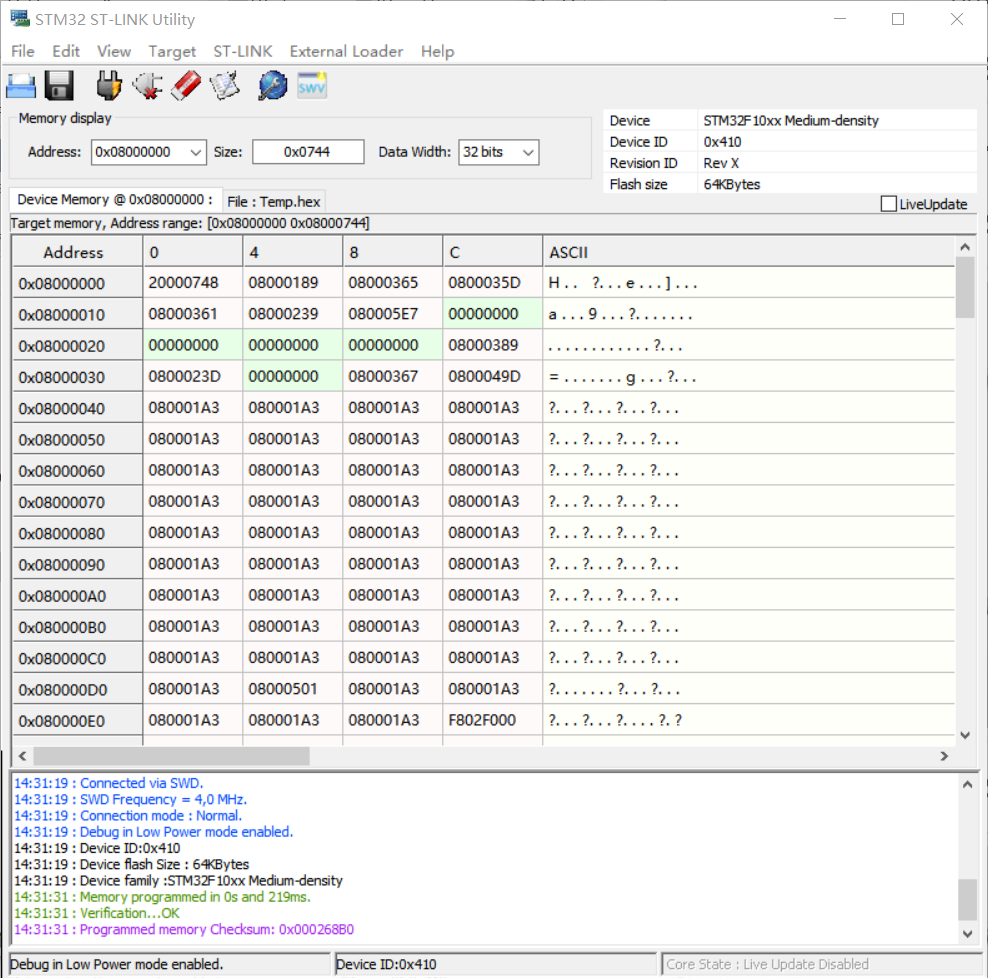Click memory table scroll down arrow
The image size is (988, 978).
[965, 735]
